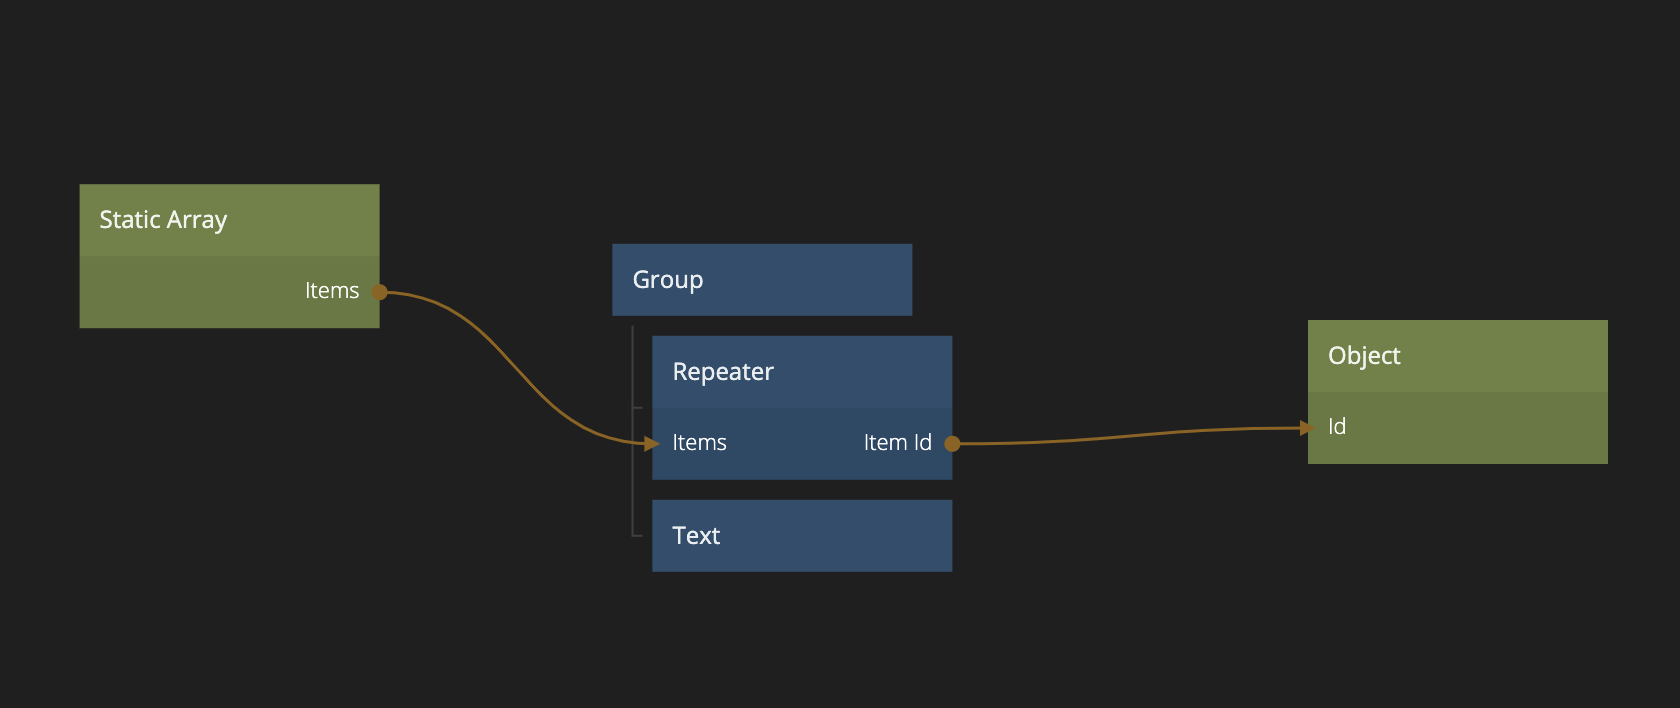Click the empty area right of Object's Id label
Image resolution: width=1680 pixels, height=708 pixels.
point(1480,428)
